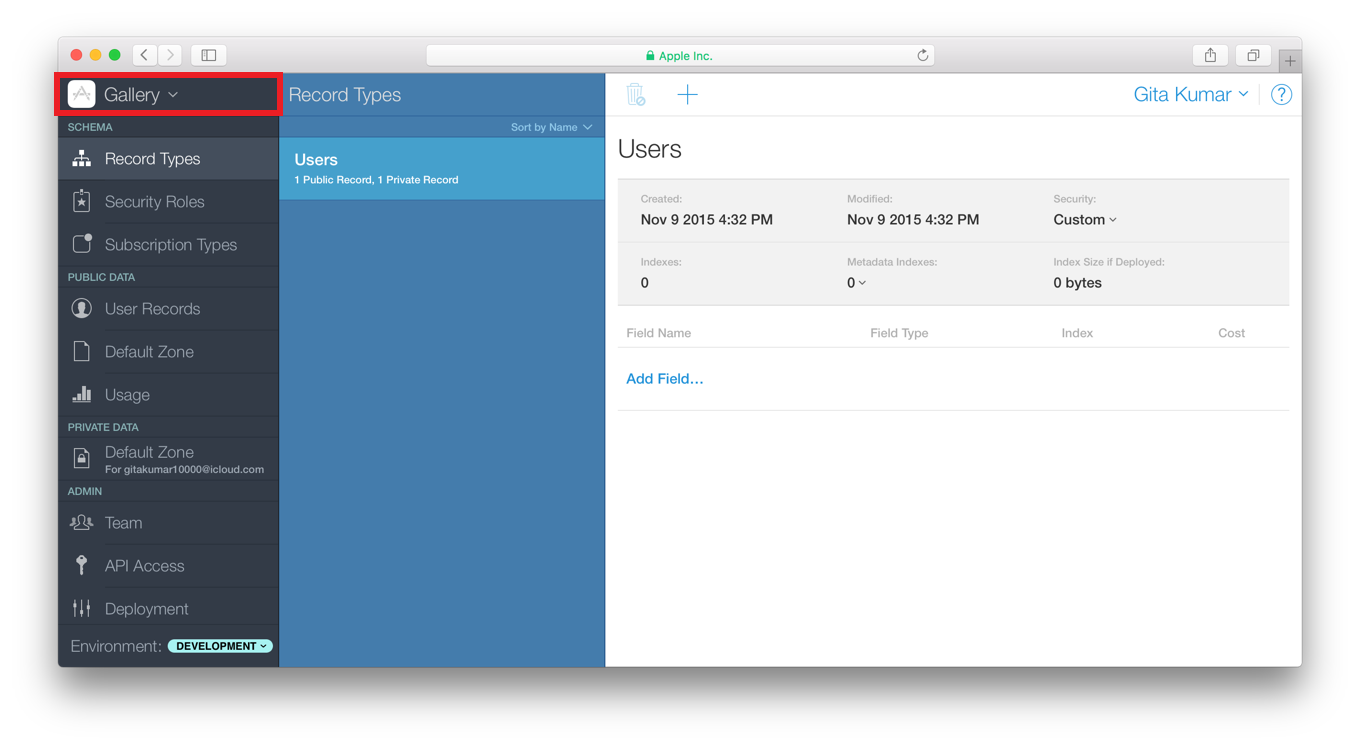
Task: Select the Record Types icon in sidebar
Action: pos(81,158)
